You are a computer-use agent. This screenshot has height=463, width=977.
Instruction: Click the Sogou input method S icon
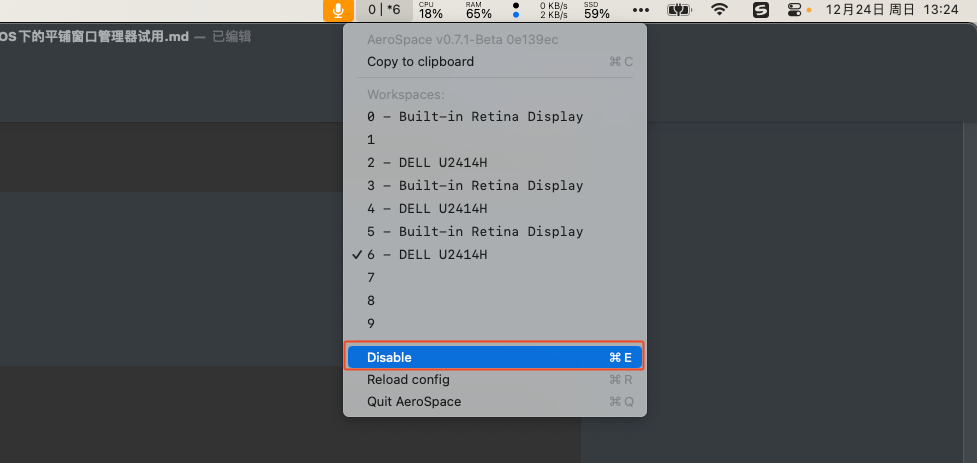[761, 10]
